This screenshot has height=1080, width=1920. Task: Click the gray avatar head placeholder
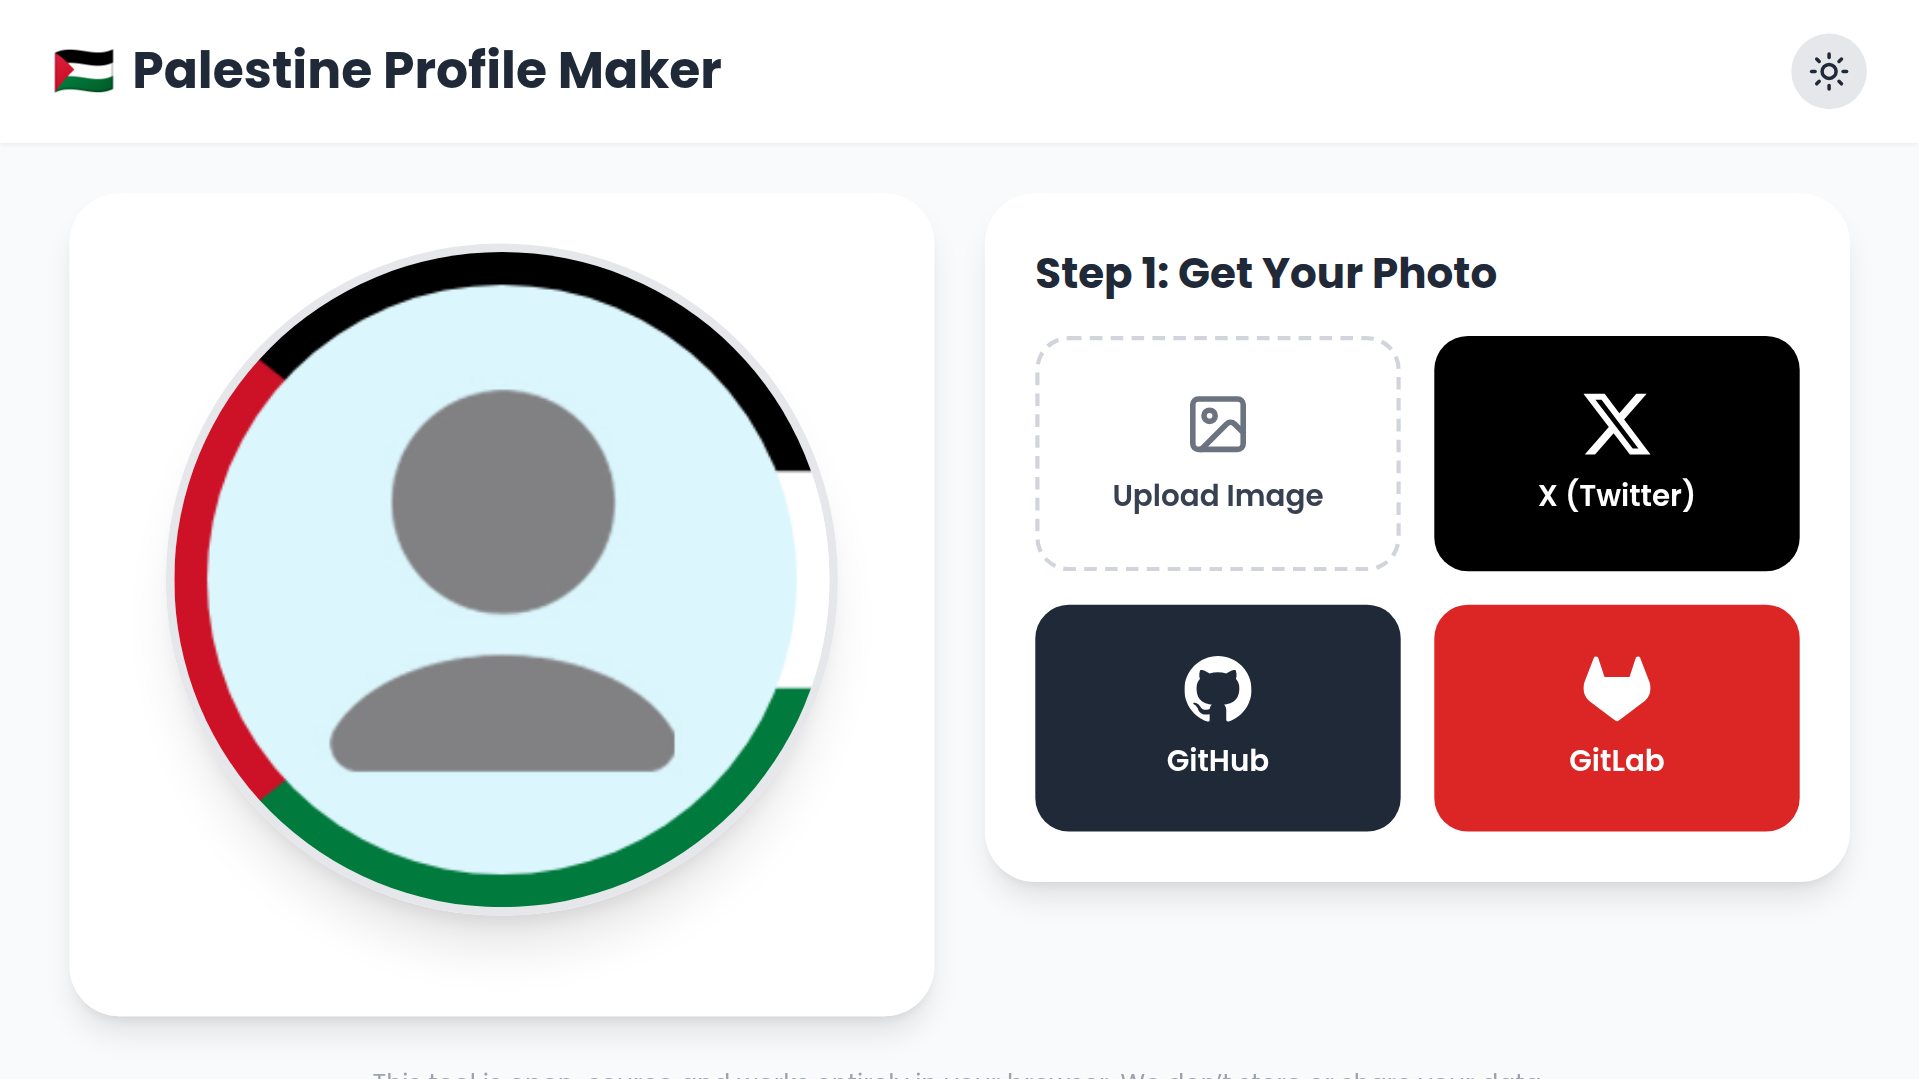pos(503,501)
